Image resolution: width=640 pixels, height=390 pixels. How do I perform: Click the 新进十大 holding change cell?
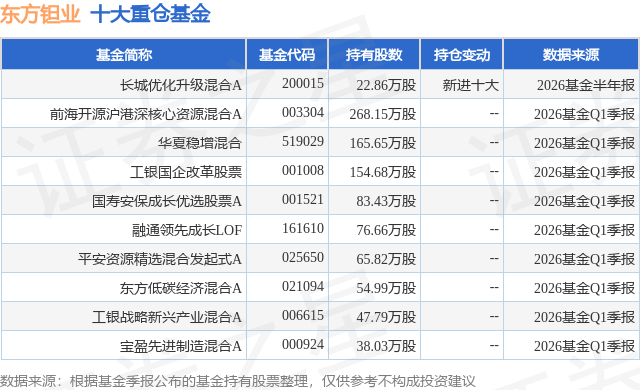471,85
